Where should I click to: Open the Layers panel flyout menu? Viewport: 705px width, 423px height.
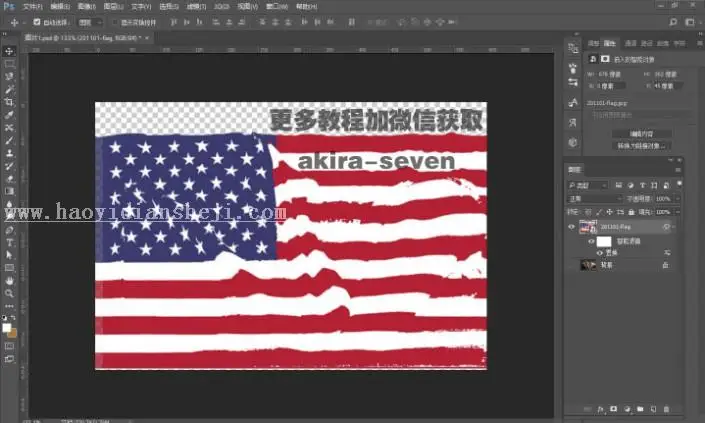[x=678, y=170]
